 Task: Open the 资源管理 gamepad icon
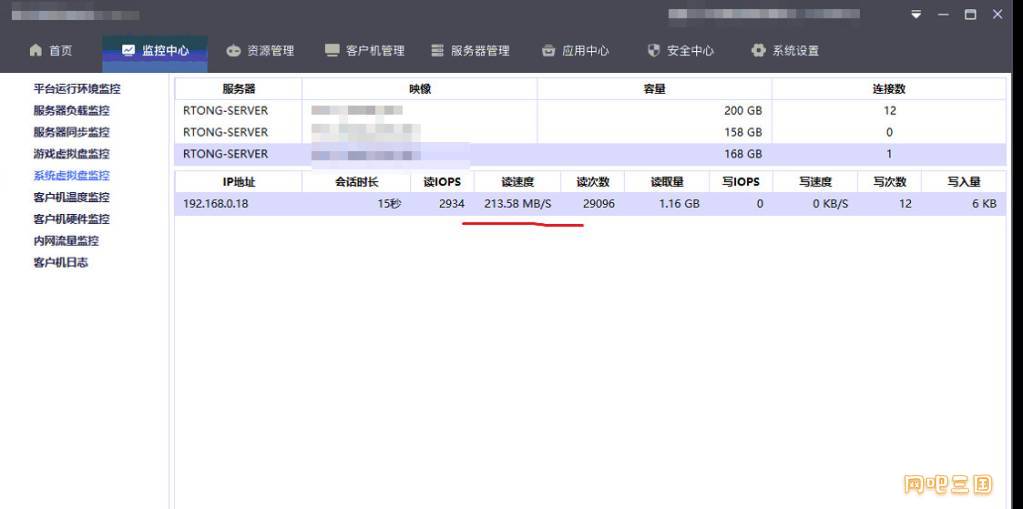tap(234, 50)
